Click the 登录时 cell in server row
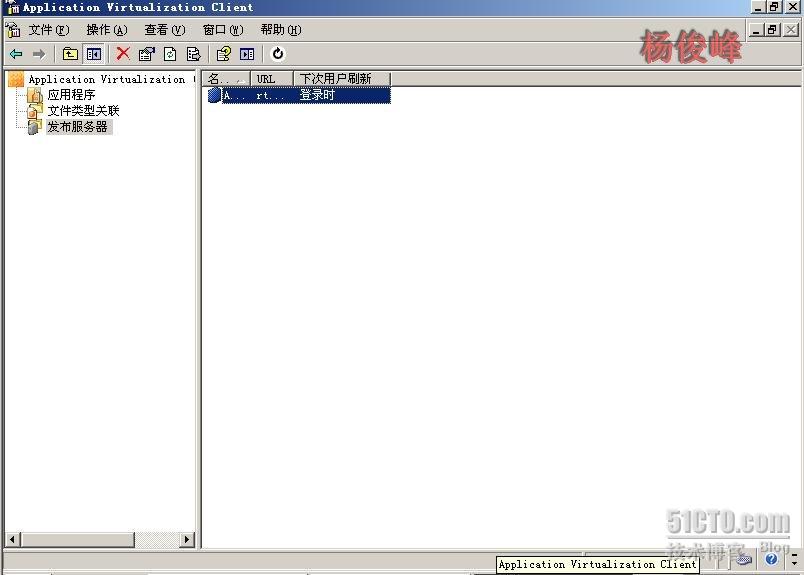Image resolution: width=804 pixels, height=575 pixels. pos(317,95)
